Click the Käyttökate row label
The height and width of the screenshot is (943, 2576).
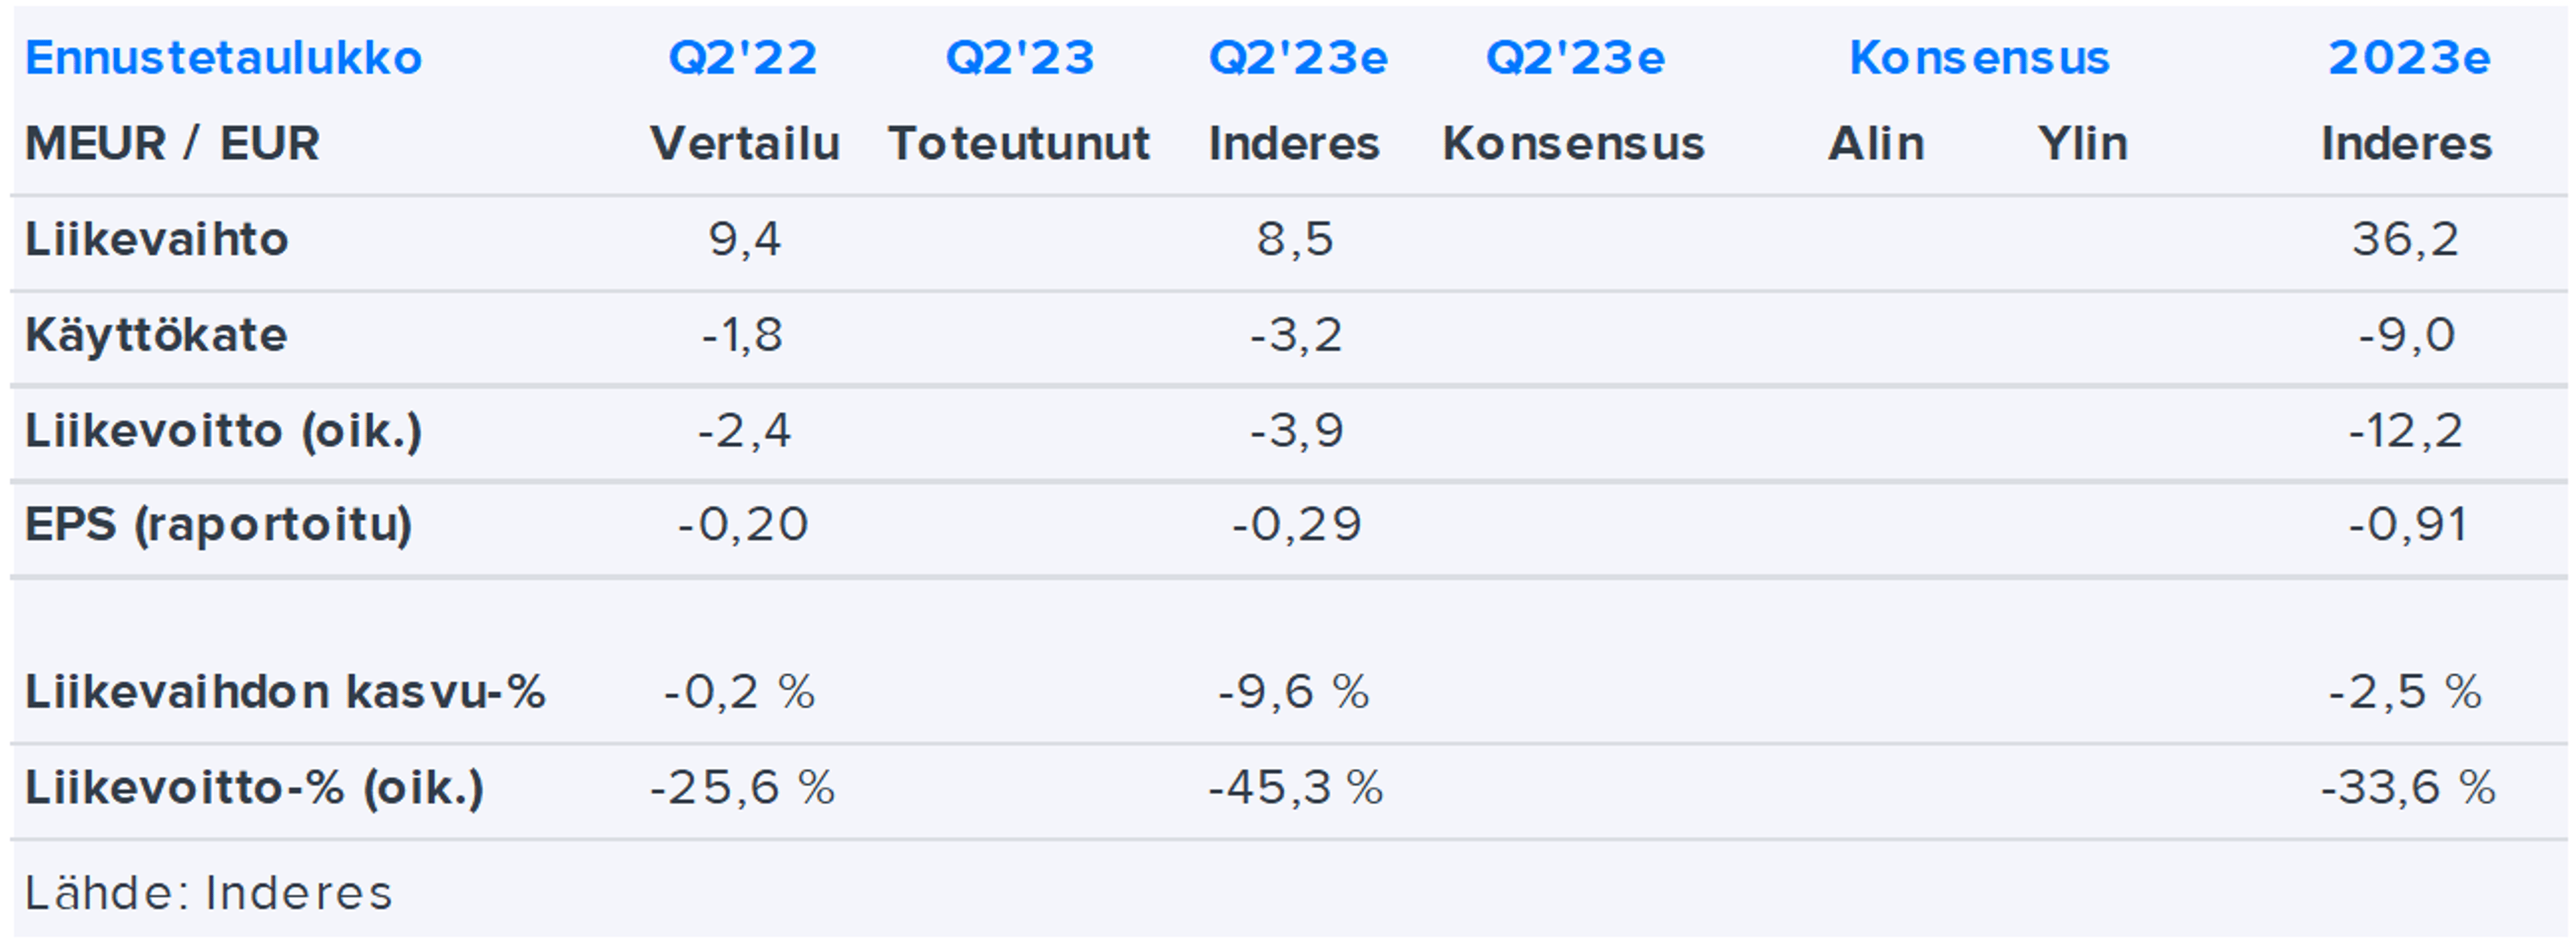click(x=156, y=335)
